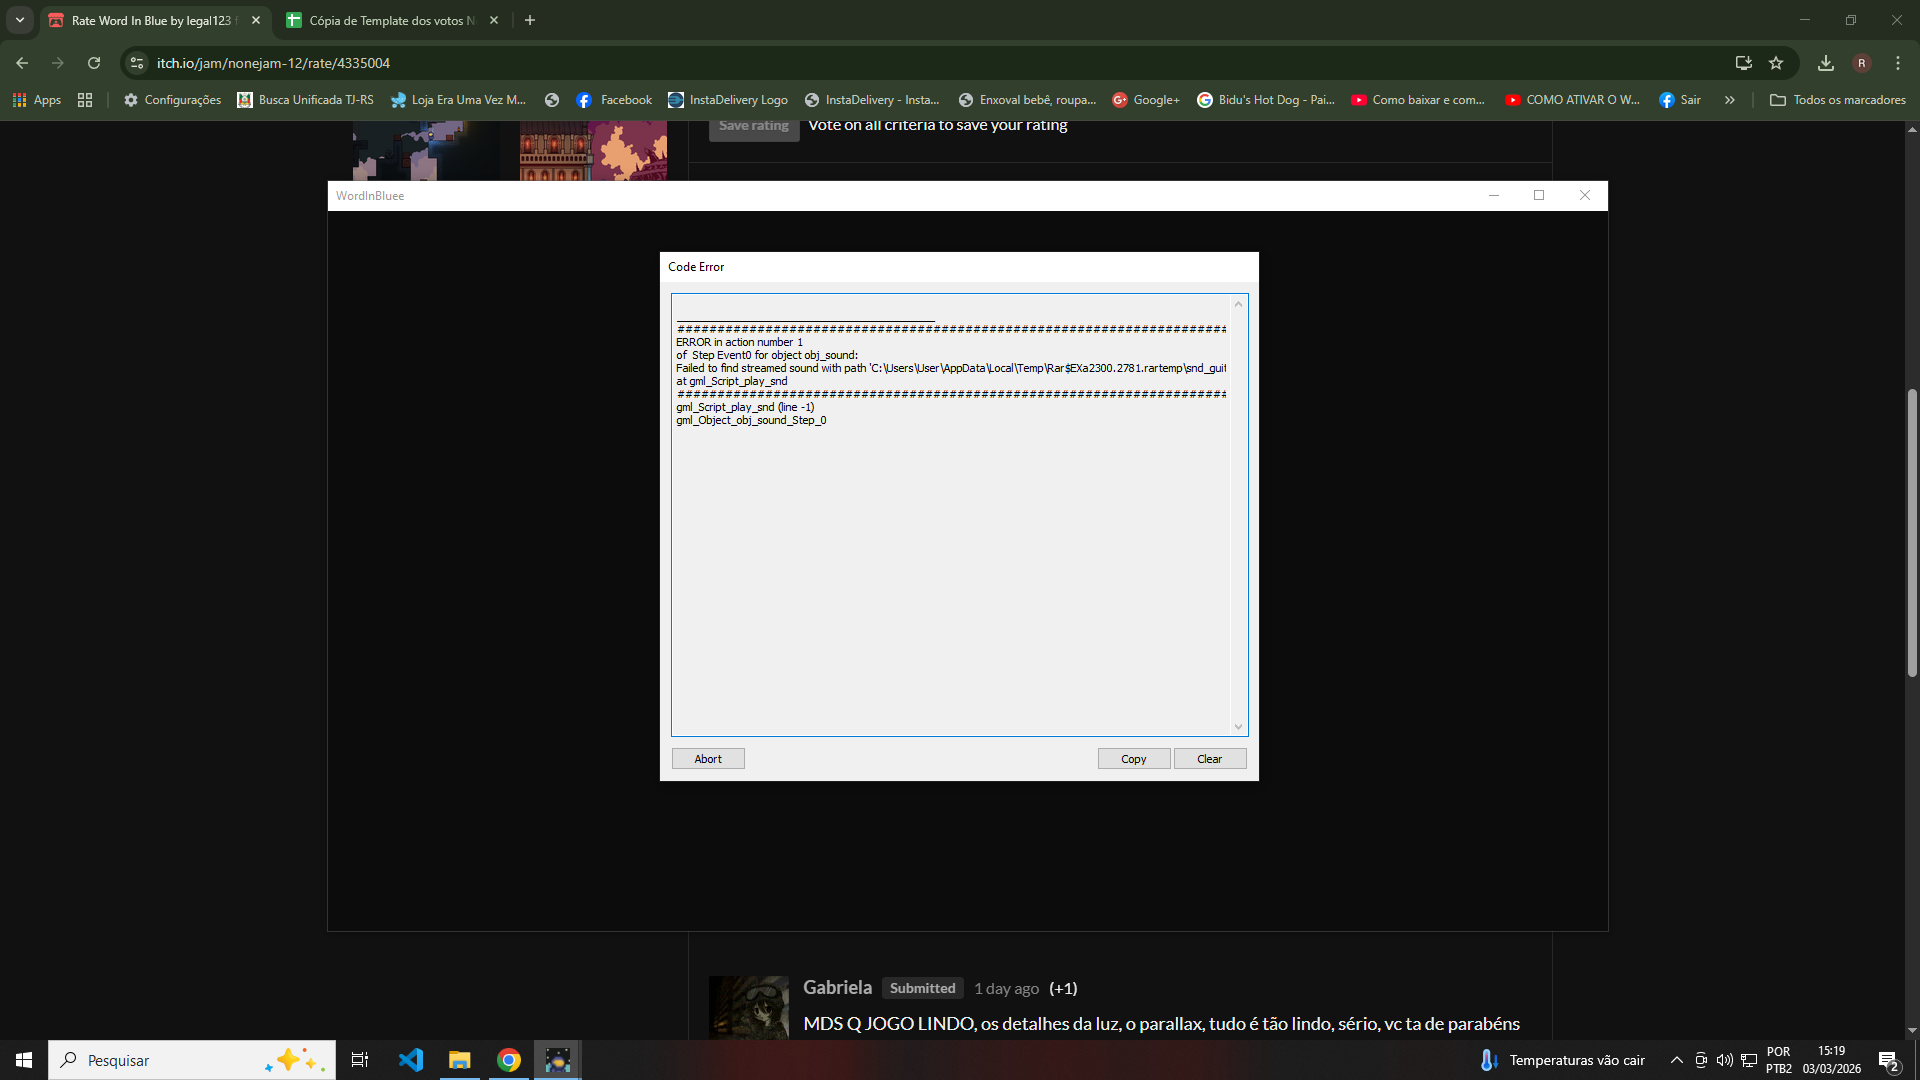Expand the tab search dropdown arrow

19,20
